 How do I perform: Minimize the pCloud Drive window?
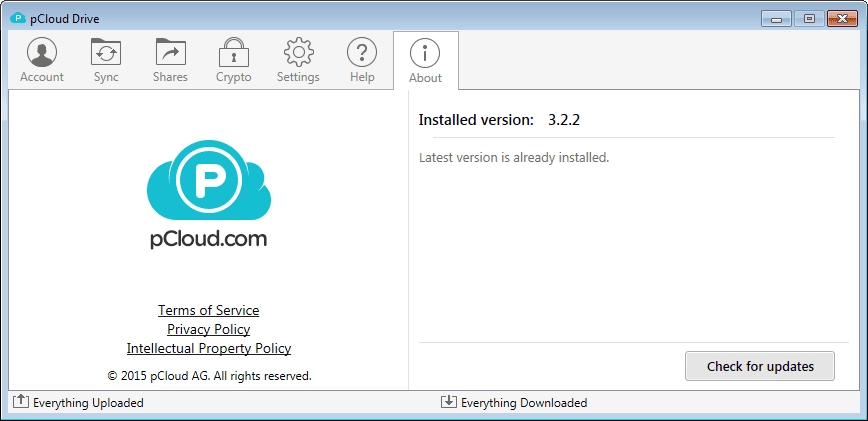776,19
